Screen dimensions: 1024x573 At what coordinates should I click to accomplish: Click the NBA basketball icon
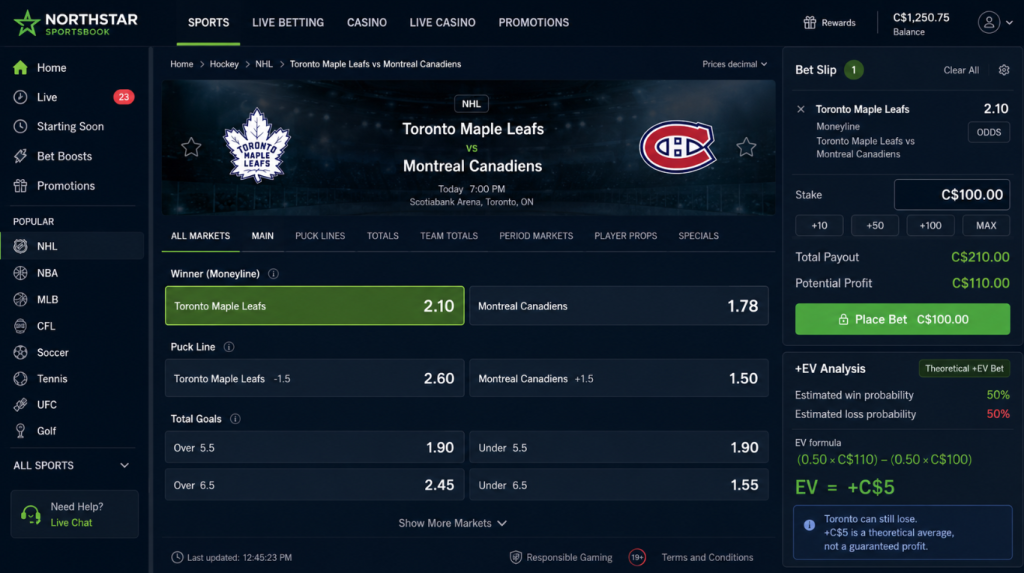click(x=20, y=273)
